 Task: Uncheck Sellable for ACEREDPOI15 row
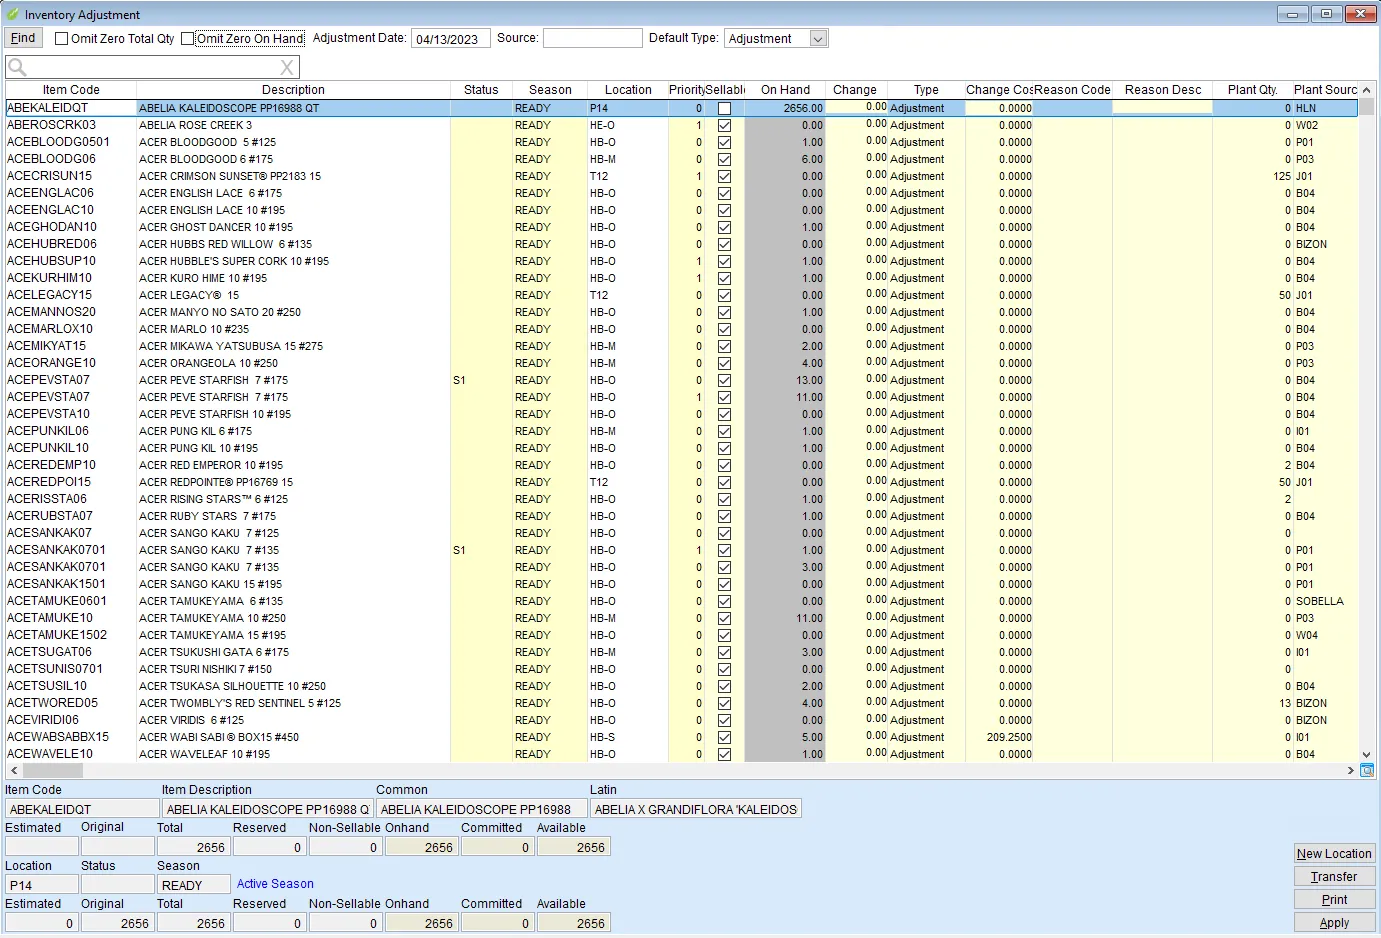[724, 482]
